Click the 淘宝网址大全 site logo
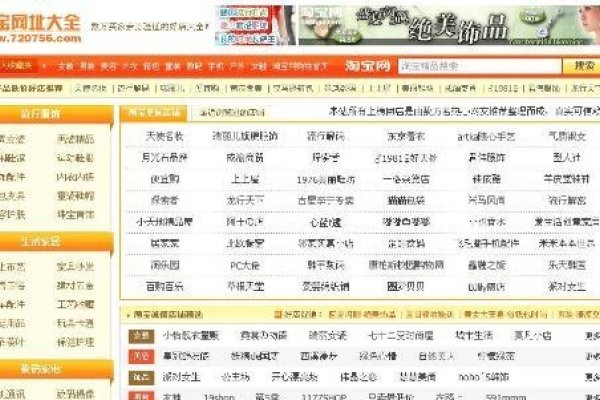Image resolution: width=600 pixels, height=400 pixels. click(40, 28)
